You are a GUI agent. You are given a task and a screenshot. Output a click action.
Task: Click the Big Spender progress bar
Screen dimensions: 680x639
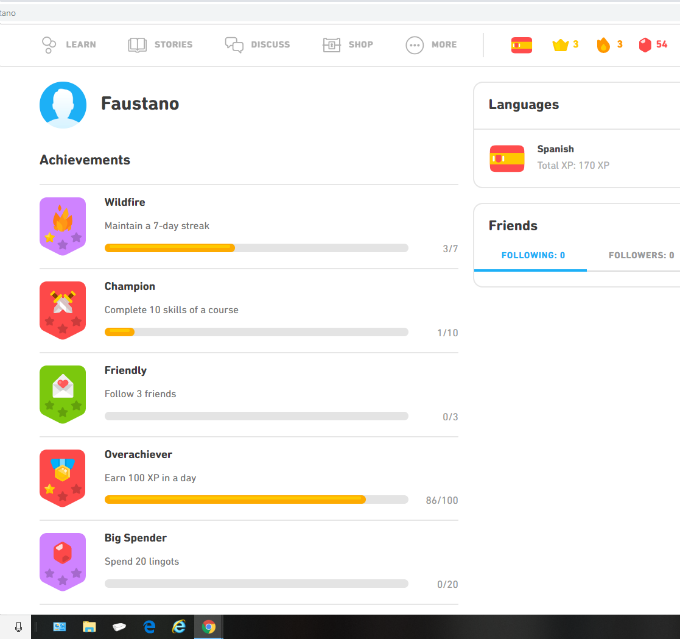[256, 584]
